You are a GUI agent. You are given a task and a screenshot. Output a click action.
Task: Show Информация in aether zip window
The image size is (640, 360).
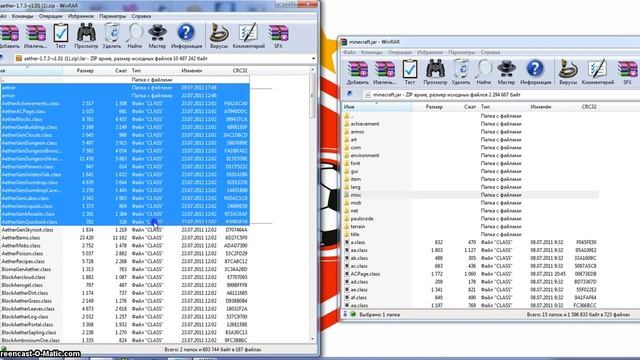coord(186,36)
